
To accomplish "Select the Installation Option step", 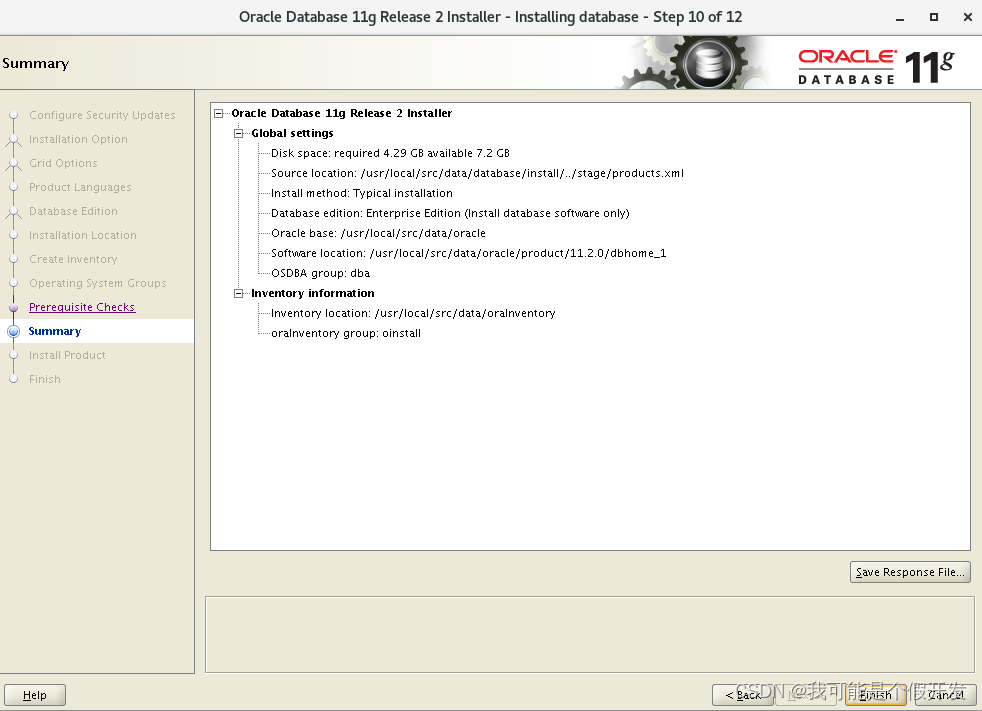I will (x=78, y=139).
